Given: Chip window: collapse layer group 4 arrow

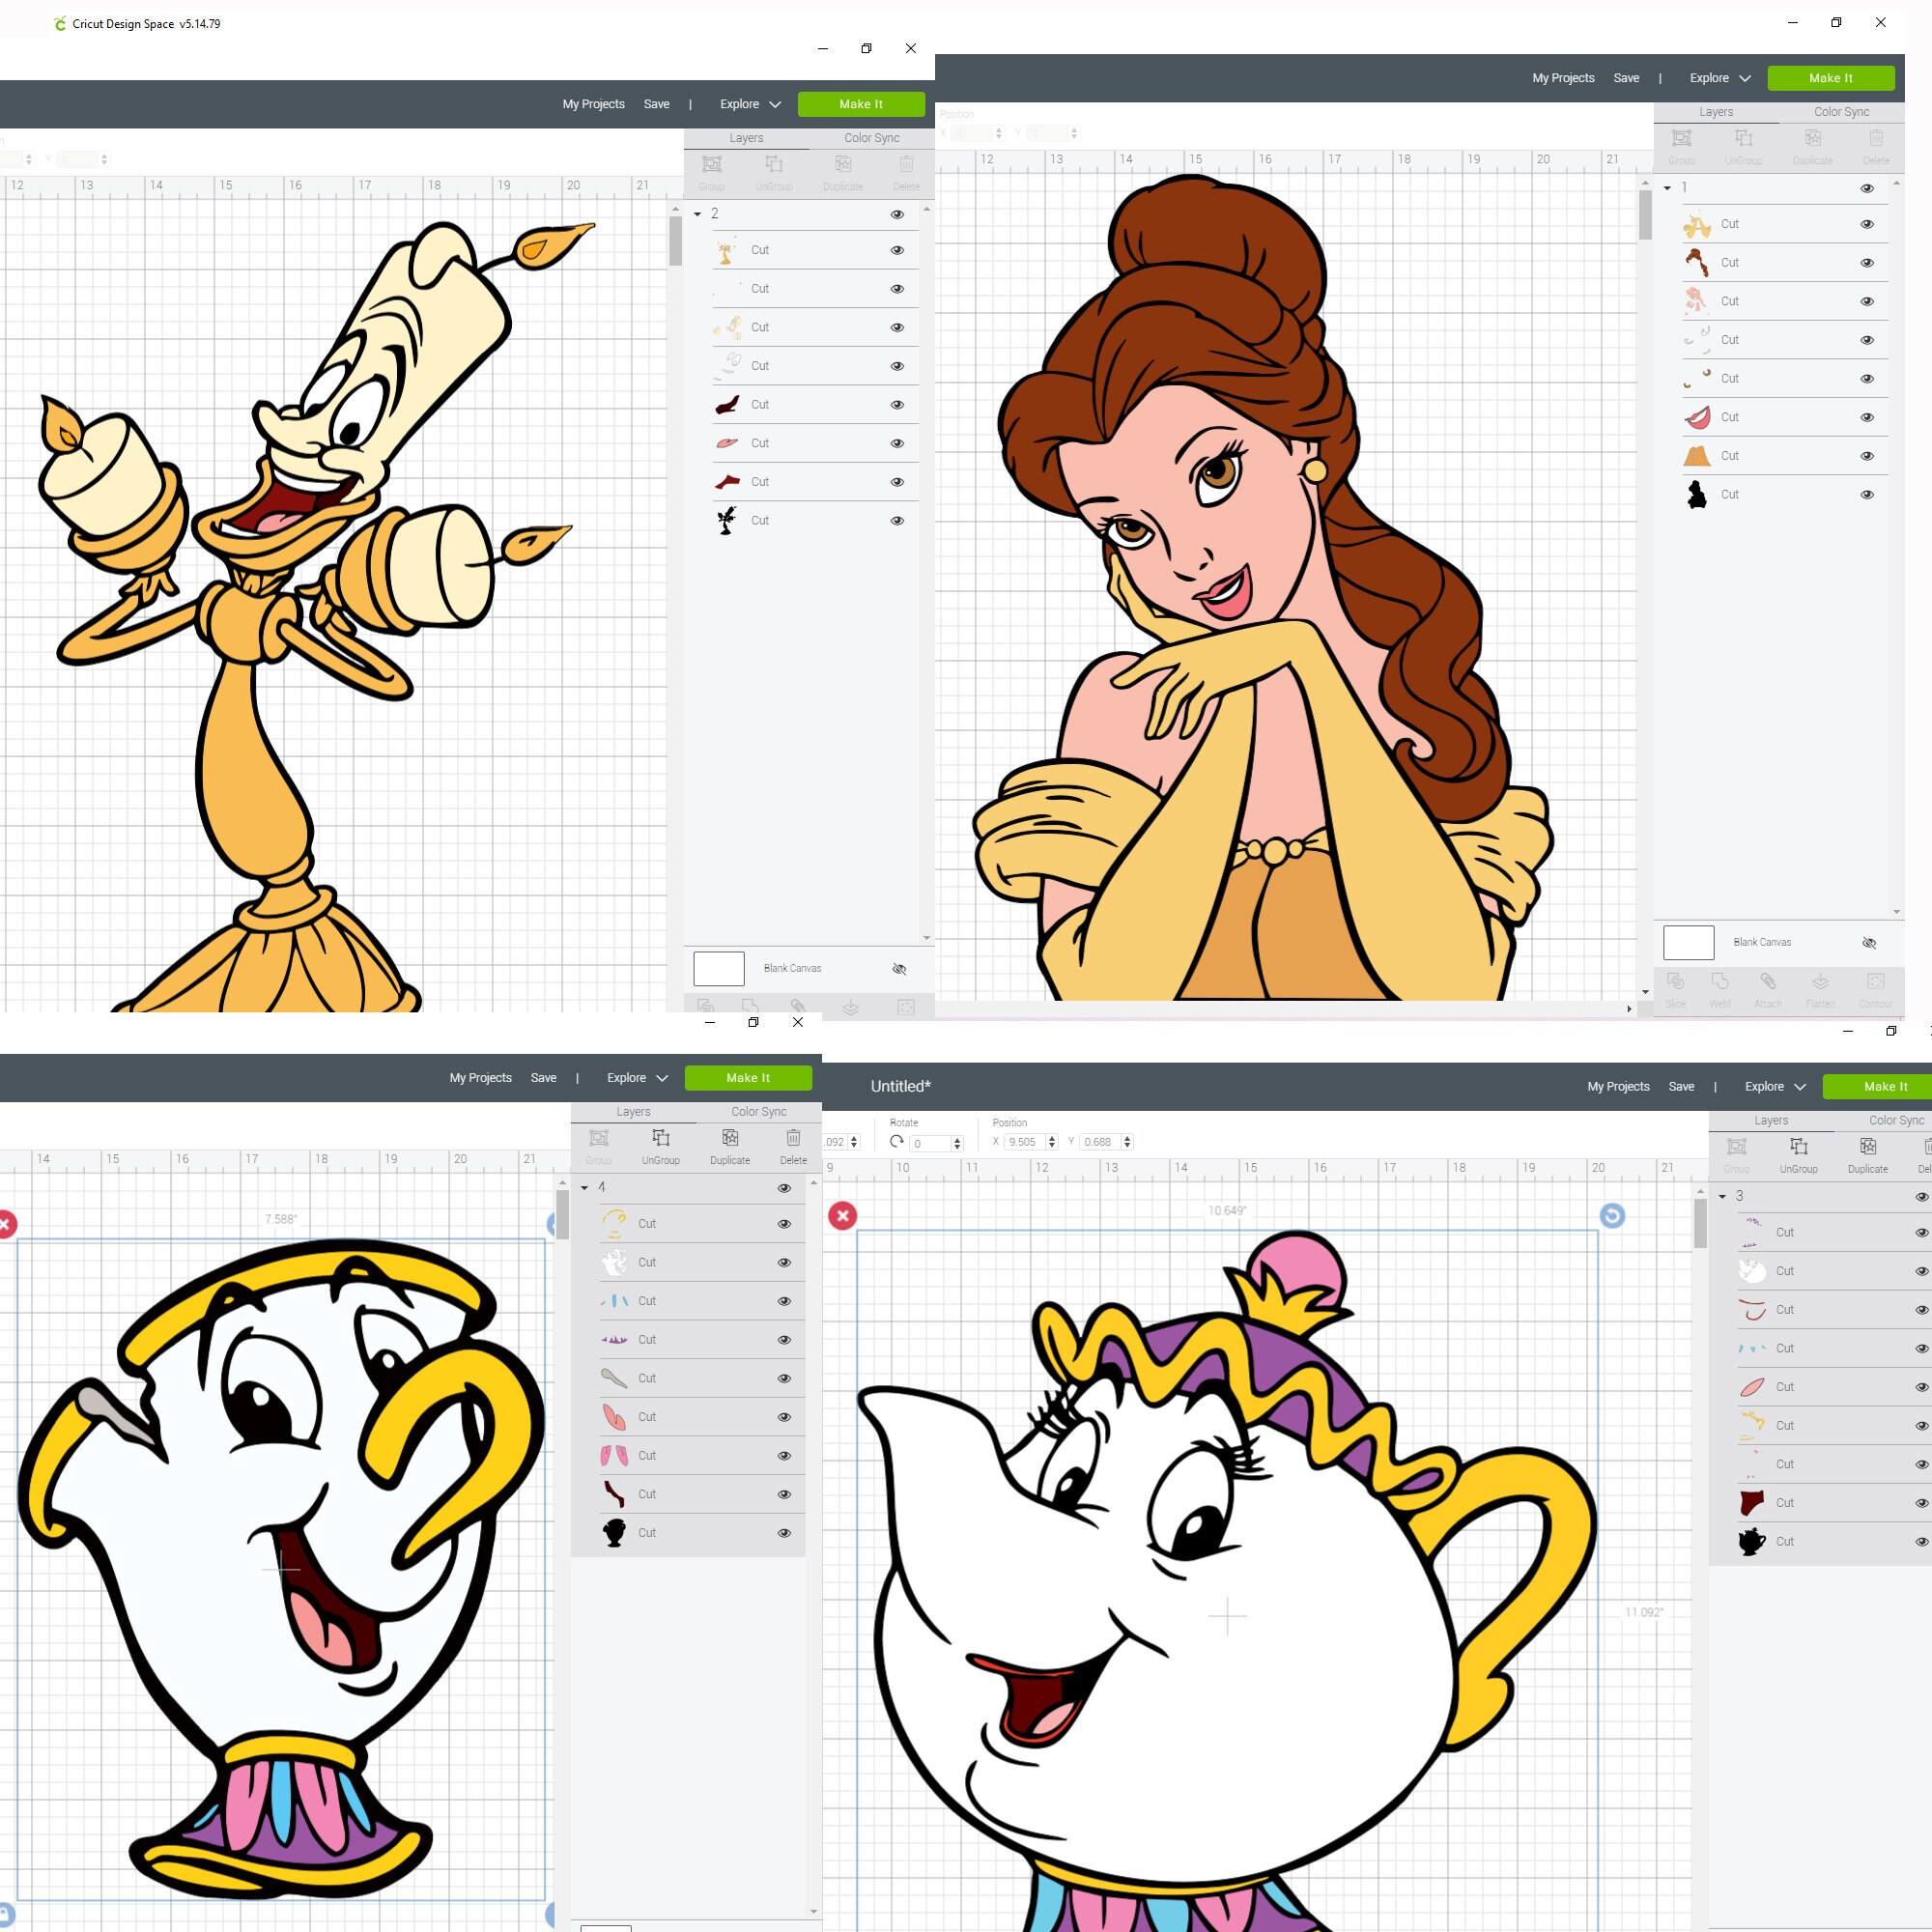Looking at the screenshot, I should [584, 1188].
